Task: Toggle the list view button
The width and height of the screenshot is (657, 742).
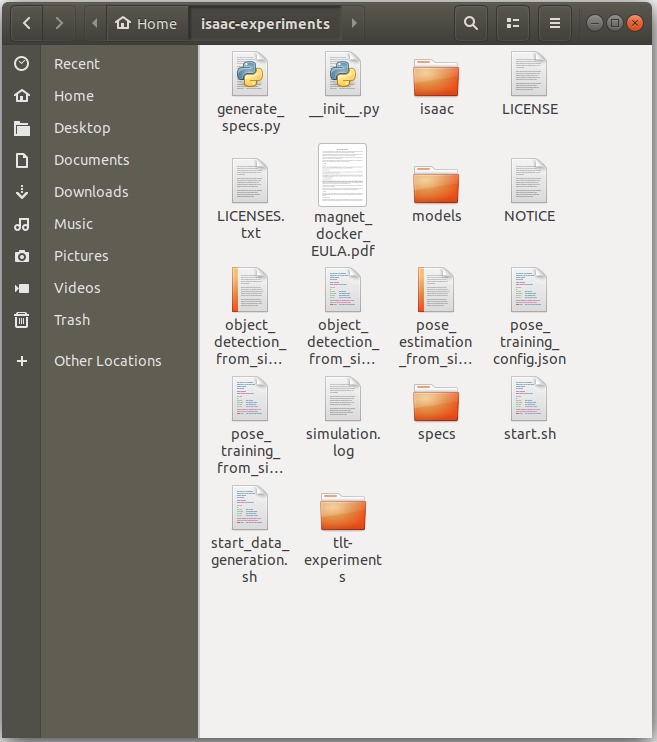Action: (x=513, y=23)
